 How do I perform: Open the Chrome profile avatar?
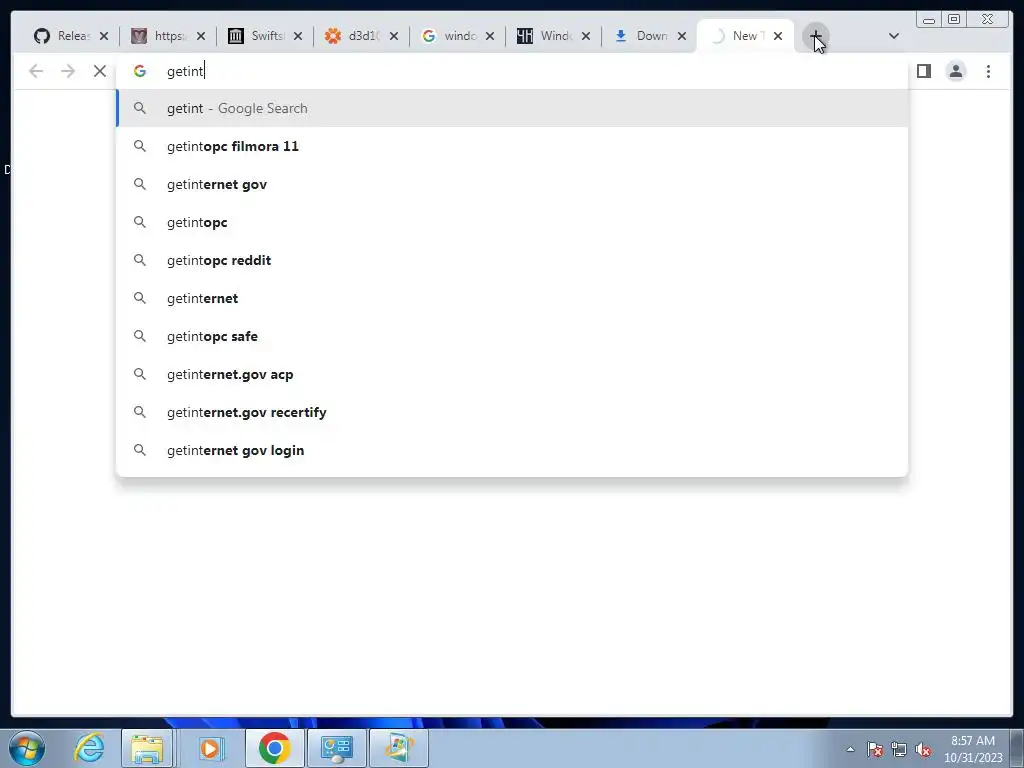[955, 71]
